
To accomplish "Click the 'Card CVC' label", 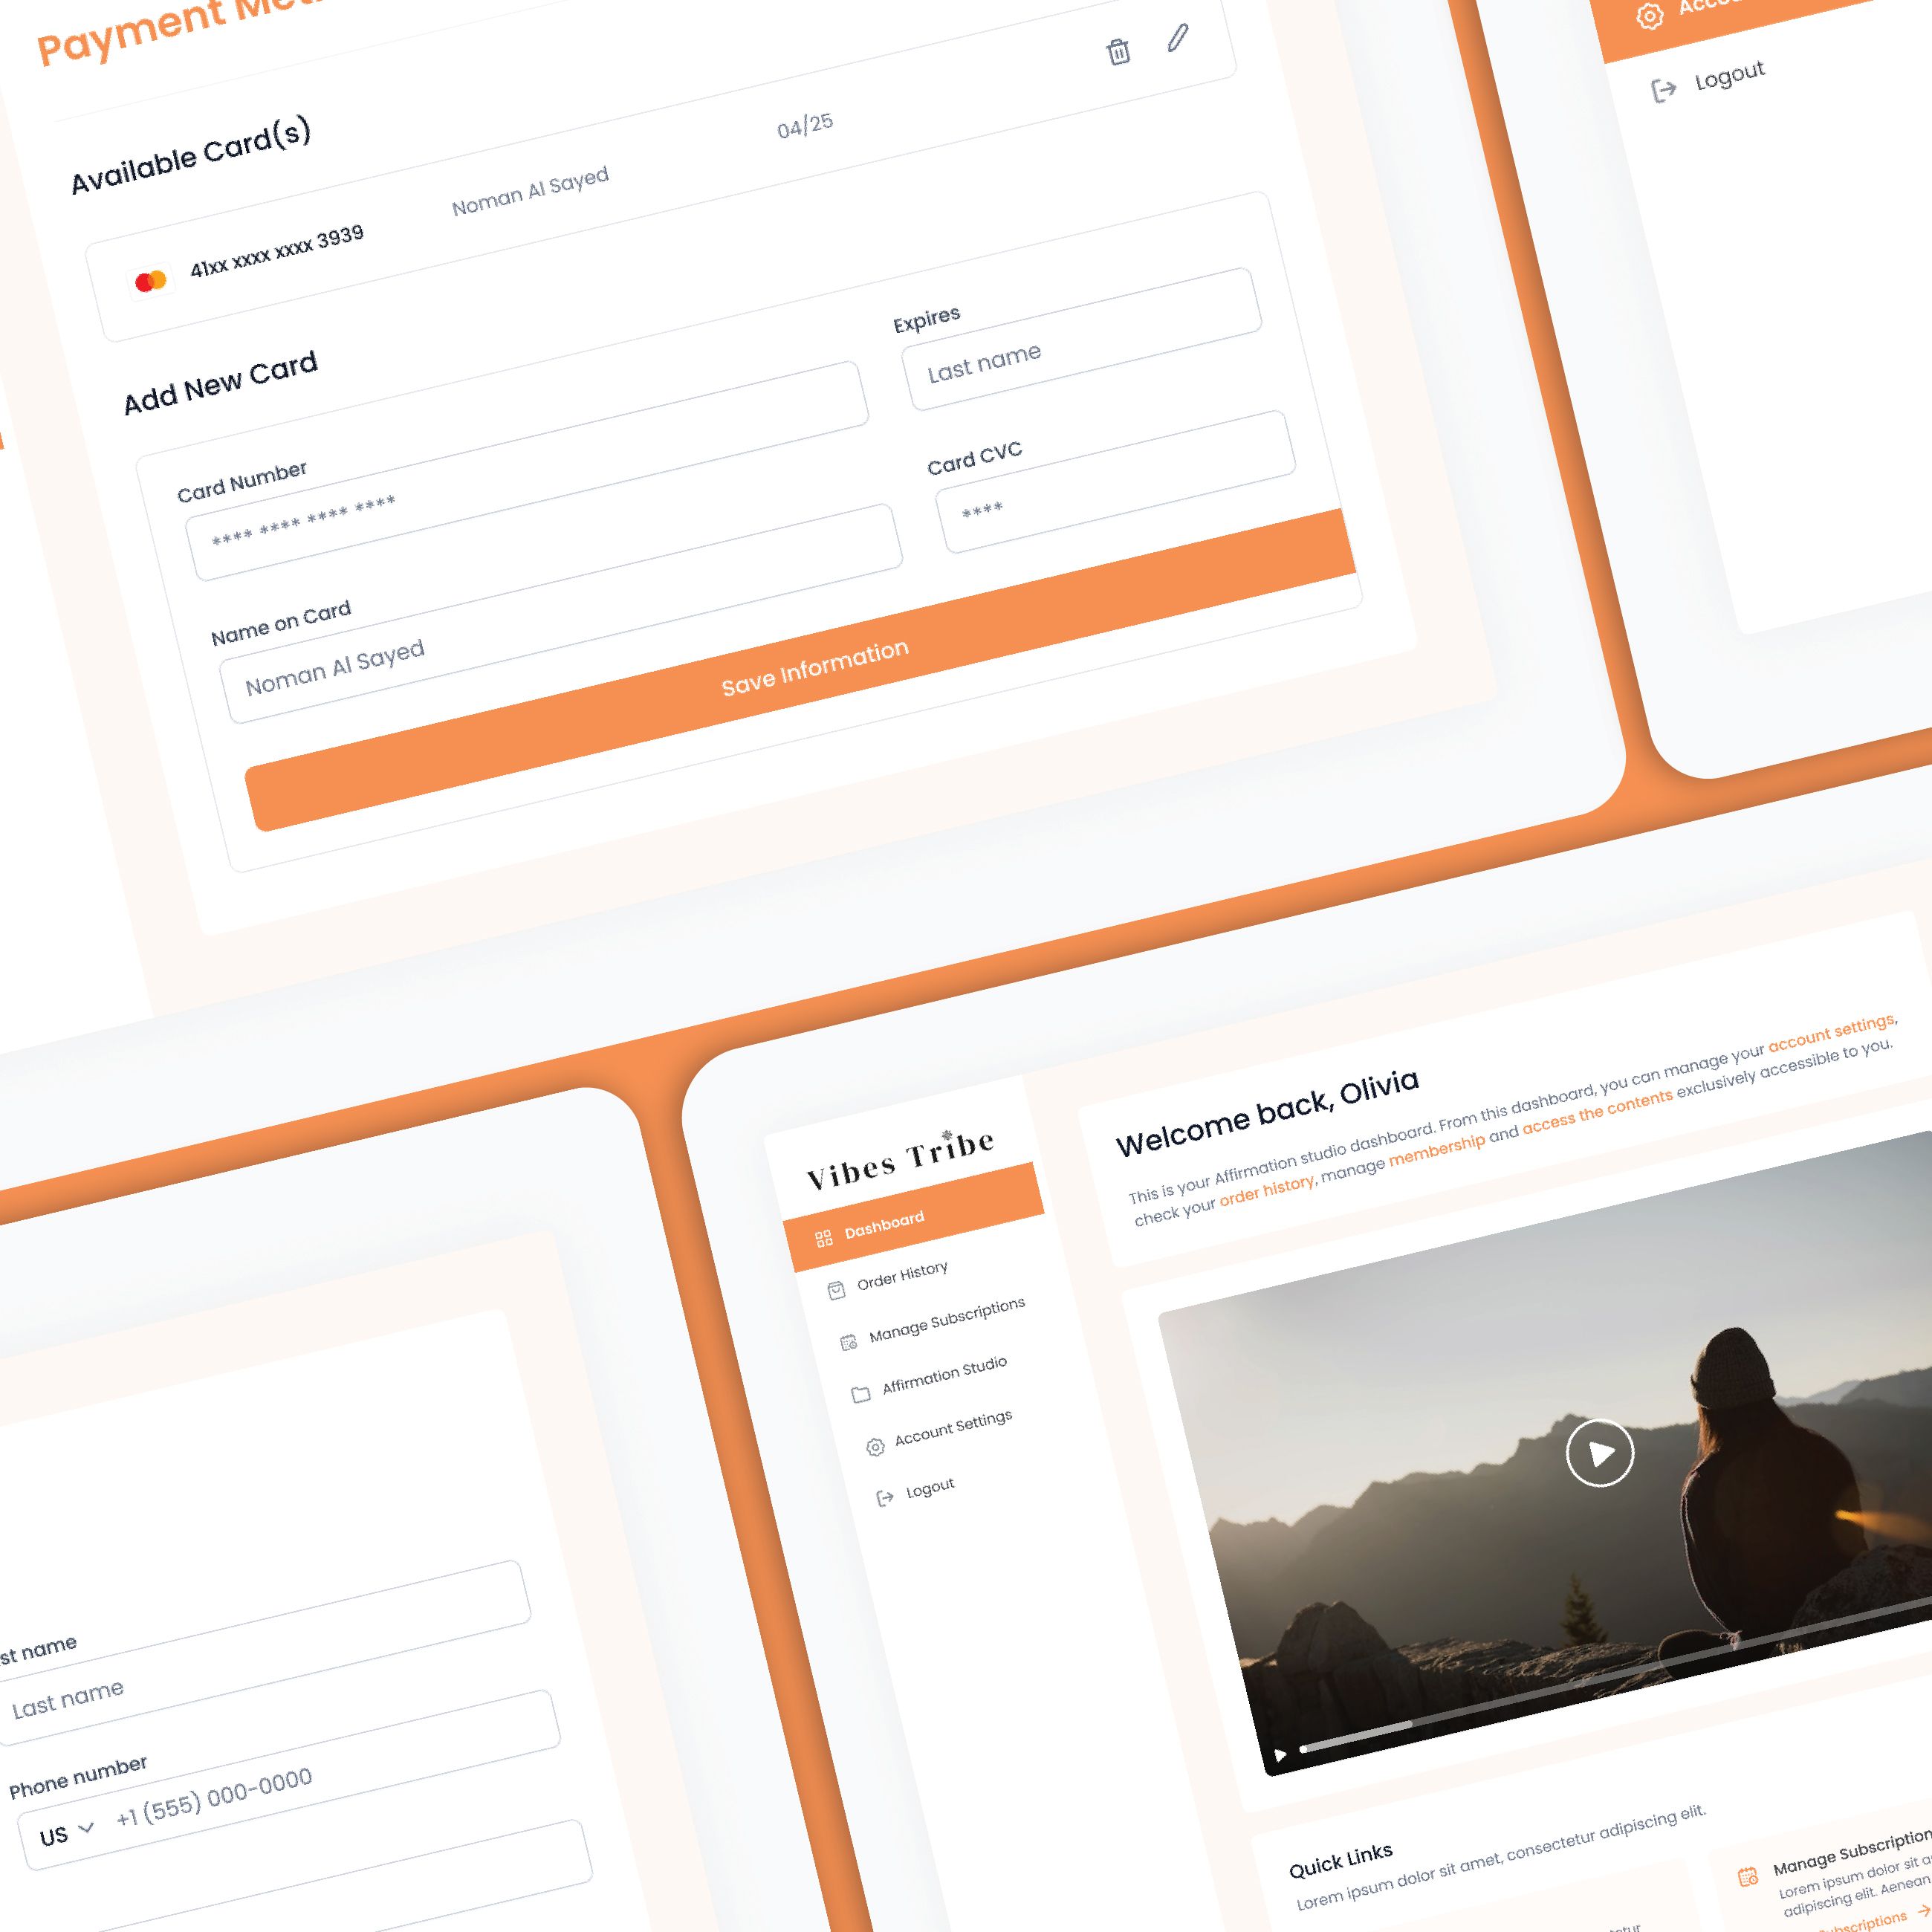I will pyautogui.click(x=975, y=458).
